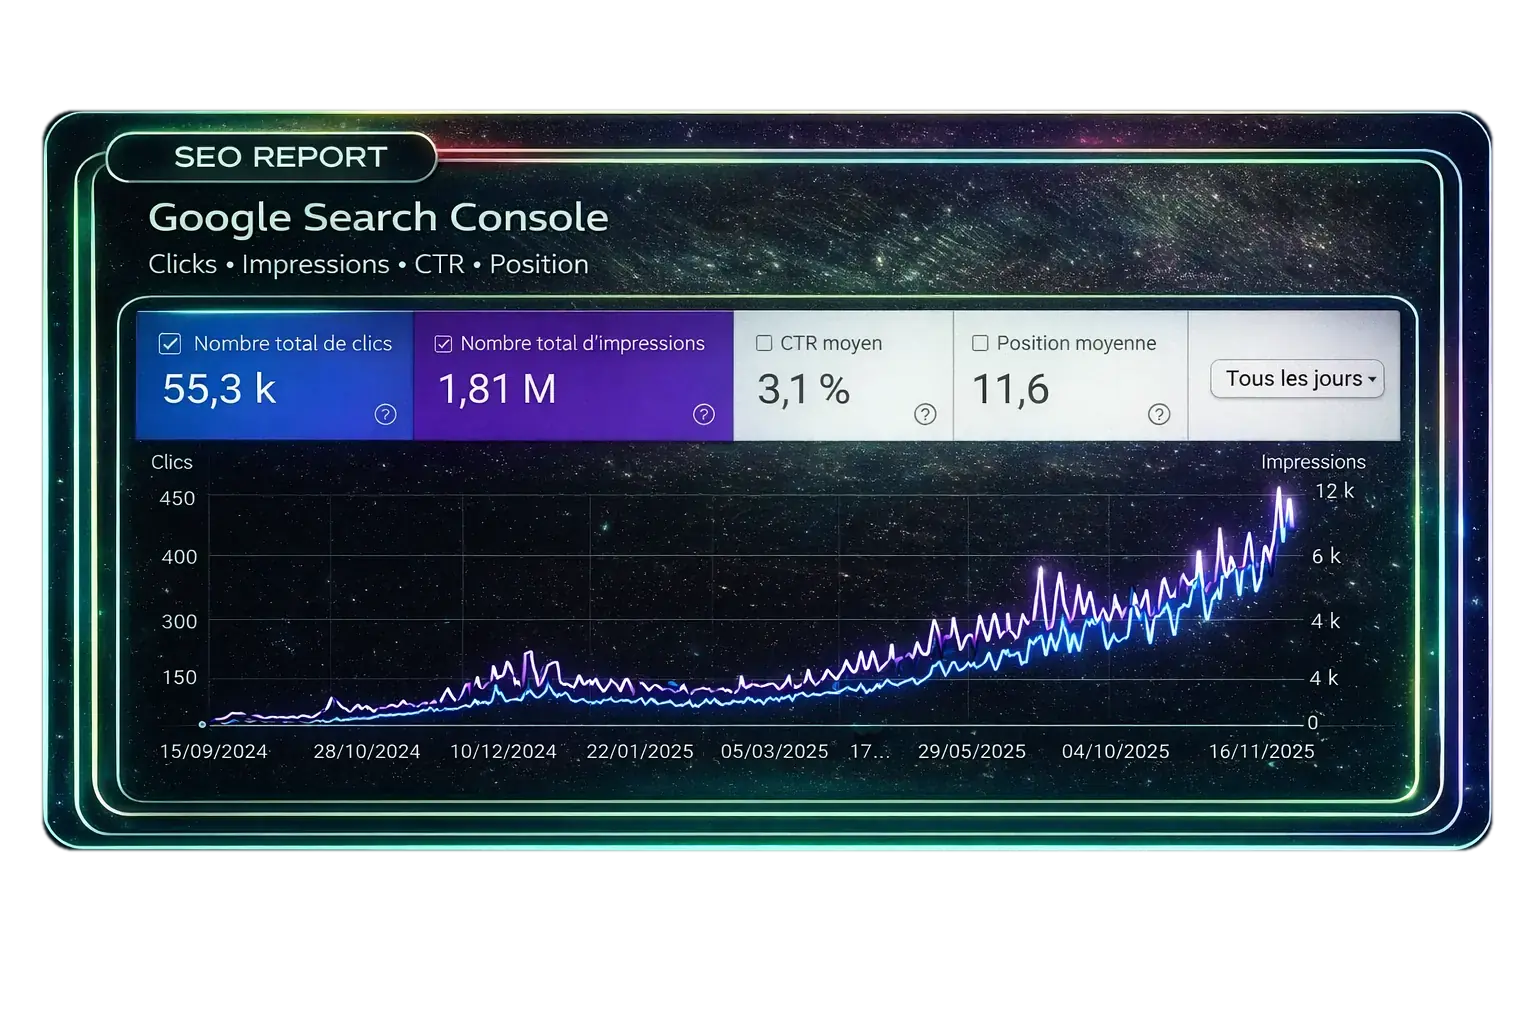The image size is (1536, 1024).
Task: Open help icon on the clics card
Action: pos(385,414)
